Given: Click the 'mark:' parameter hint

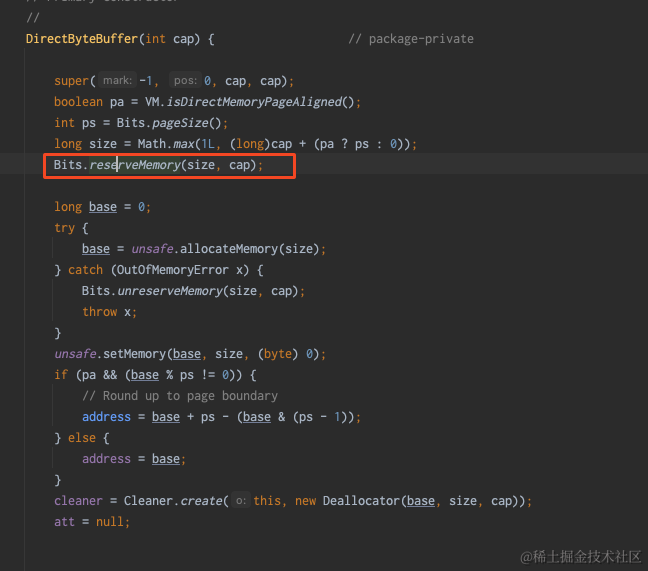Looking at the screenshot, I should click(x=117, y=80).
